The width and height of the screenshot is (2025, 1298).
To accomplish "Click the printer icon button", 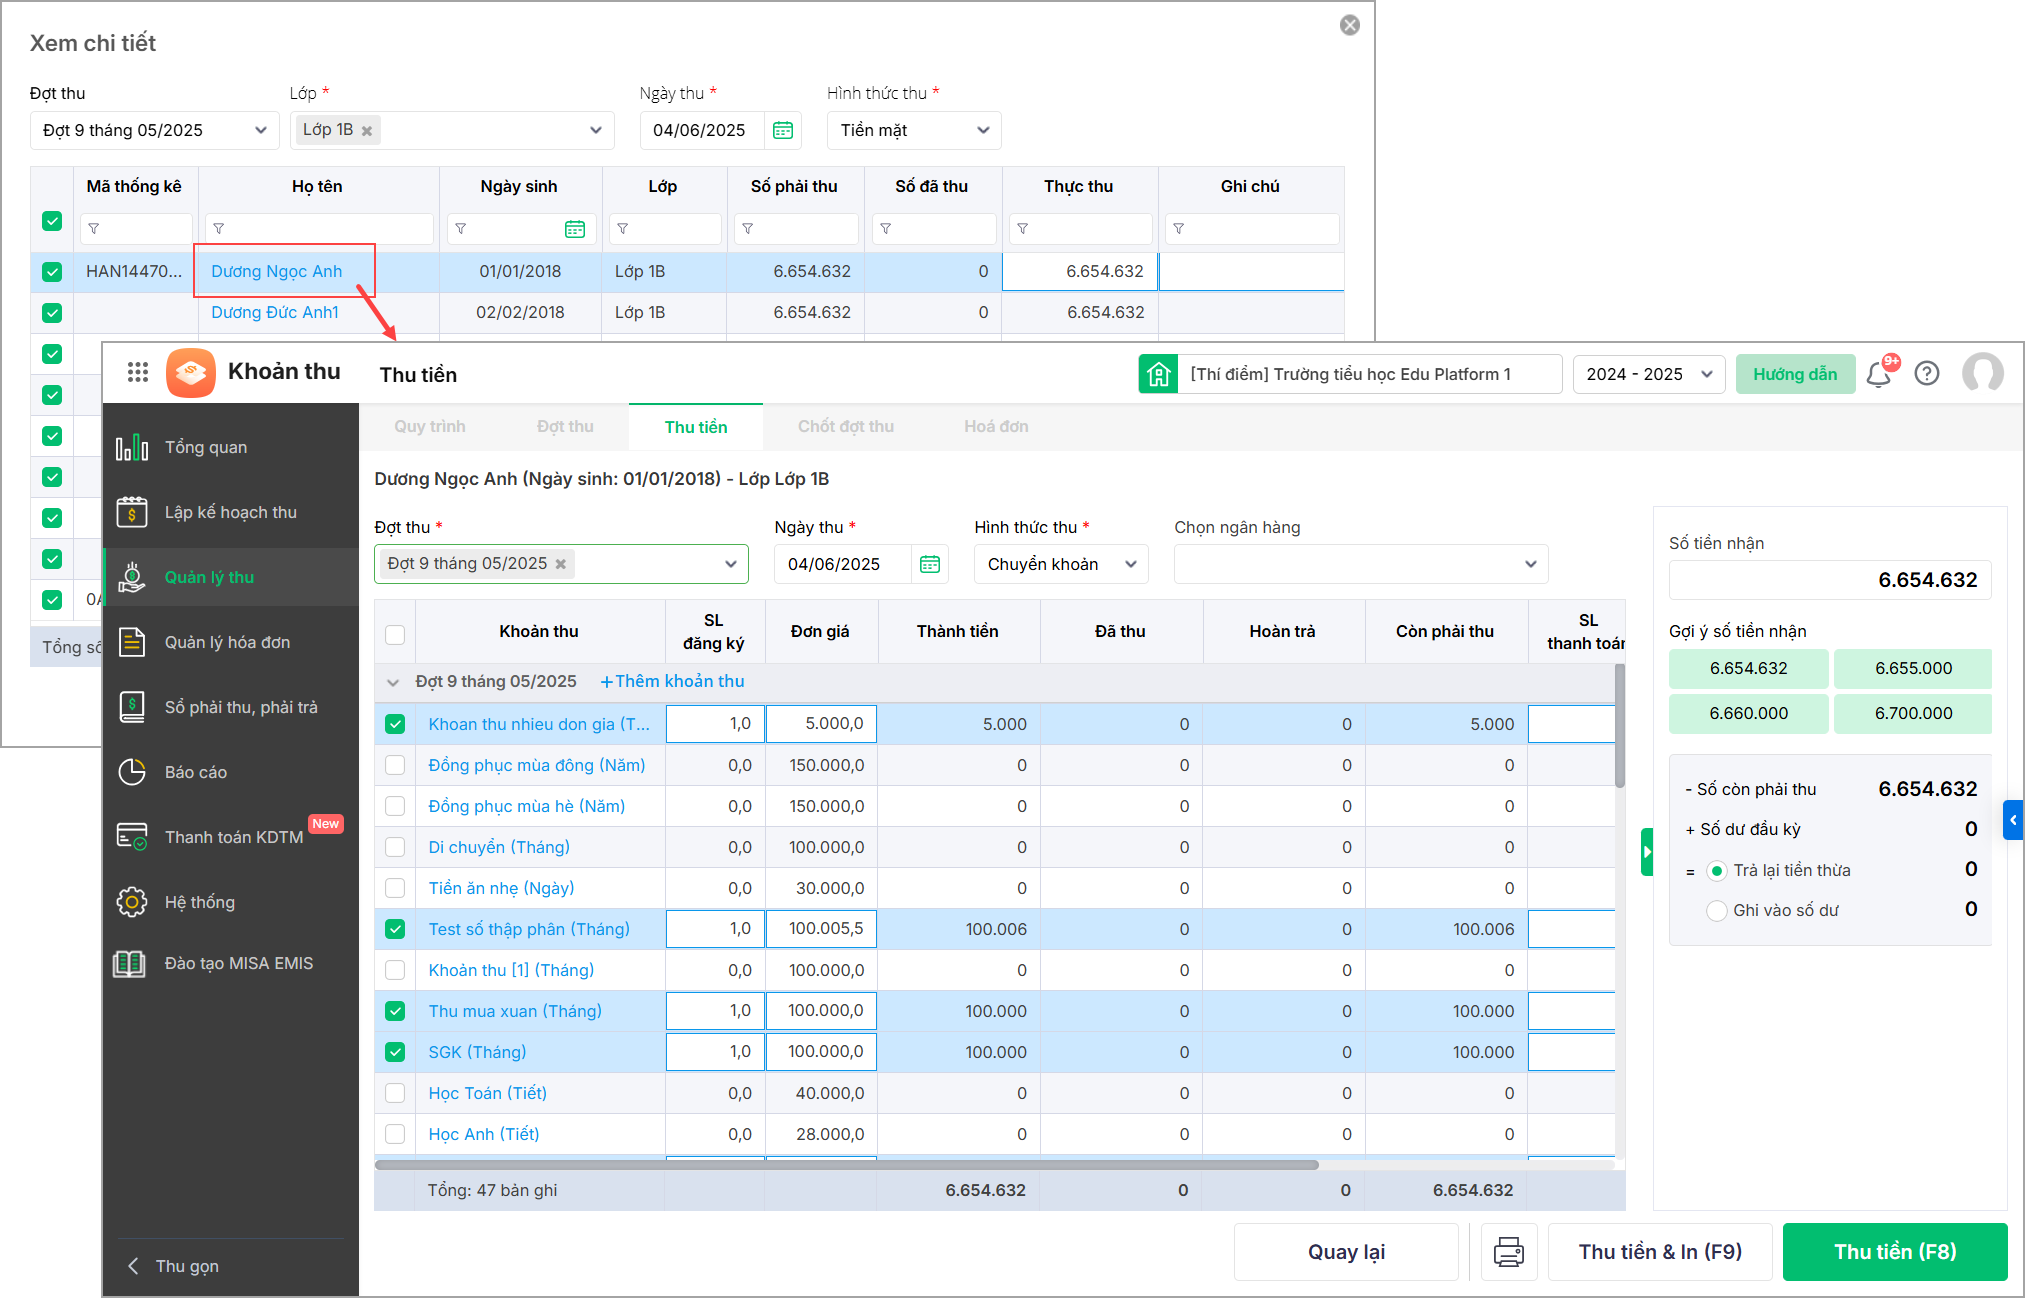I will pyautogui.click(x=1508, y=1252).
